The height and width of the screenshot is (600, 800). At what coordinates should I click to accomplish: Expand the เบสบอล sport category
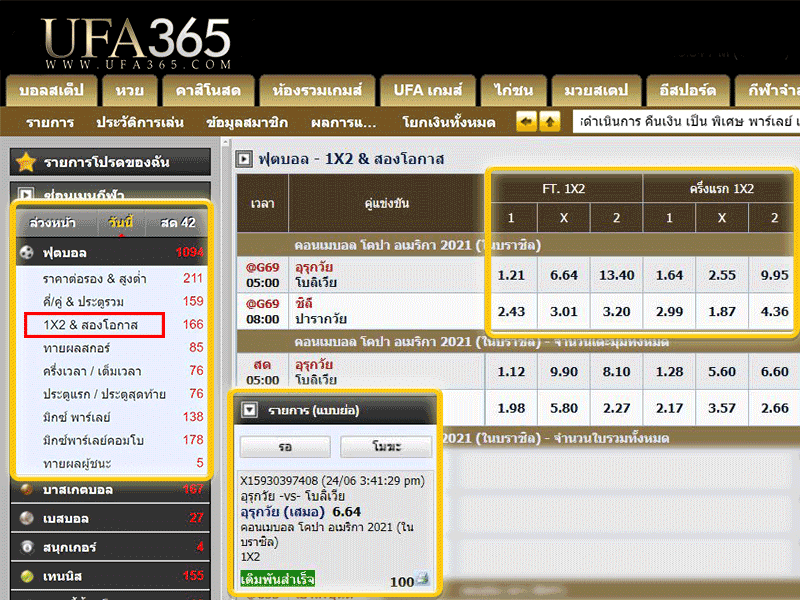click(x=110, y=518)
